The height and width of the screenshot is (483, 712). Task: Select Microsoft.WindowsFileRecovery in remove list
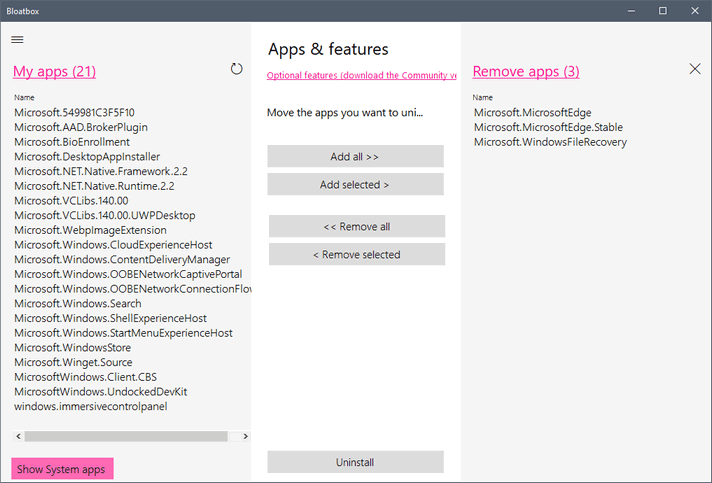click(x=550, y=142)
